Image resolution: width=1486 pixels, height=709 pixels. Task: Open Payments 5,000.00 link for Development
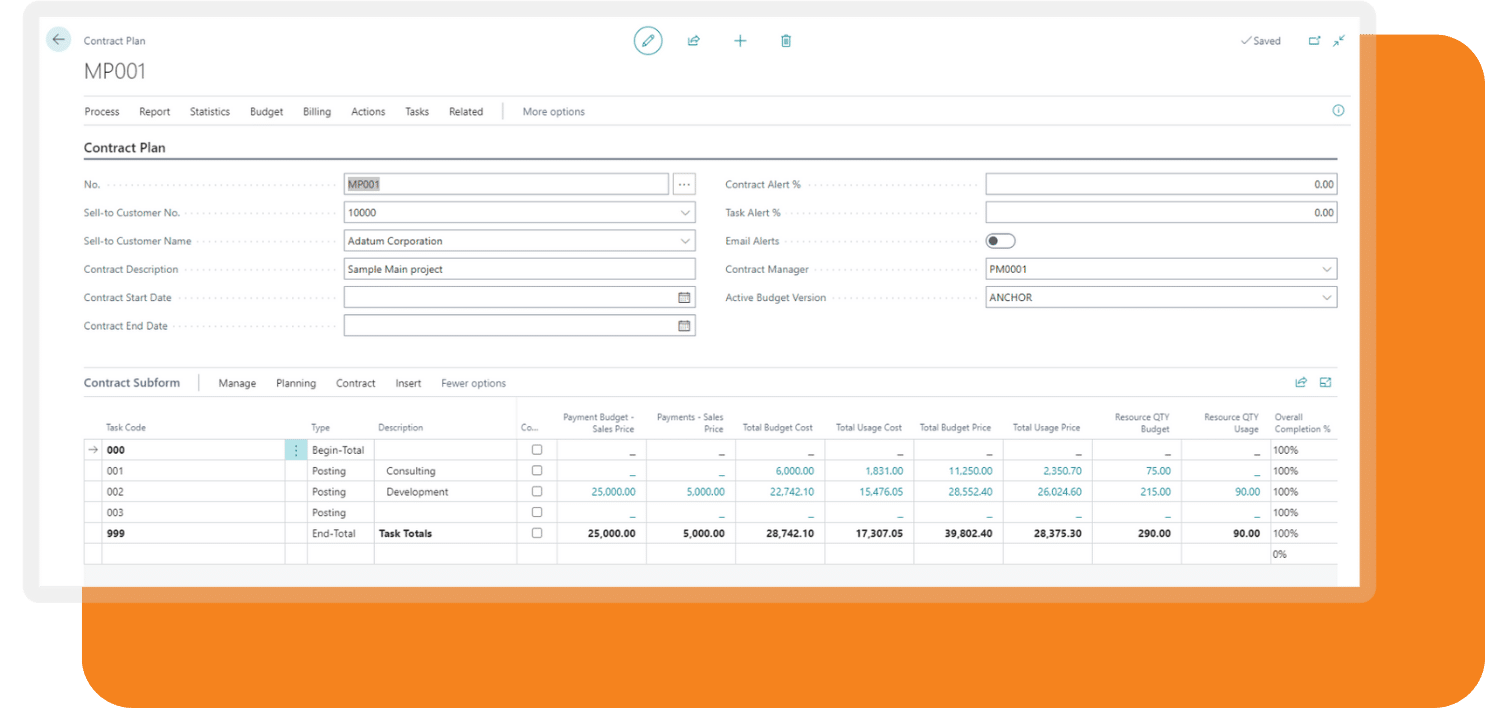(705, 492)
